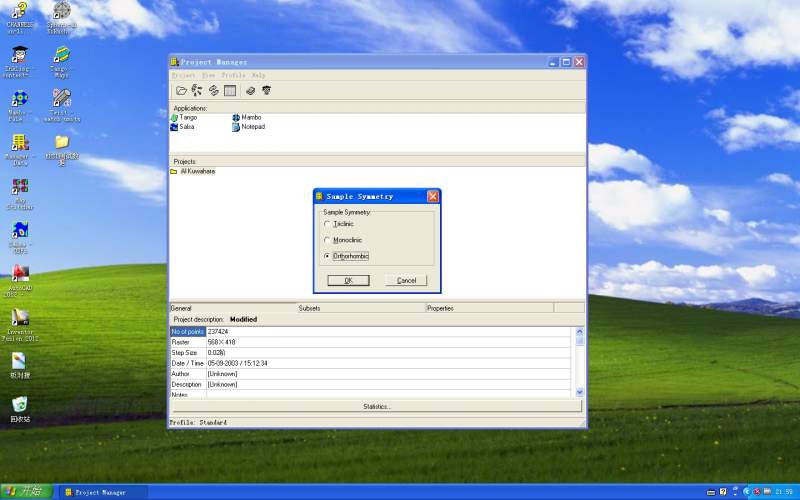Click the Project Manager taskbar button
800x500 pixels.
click(103, 492)
